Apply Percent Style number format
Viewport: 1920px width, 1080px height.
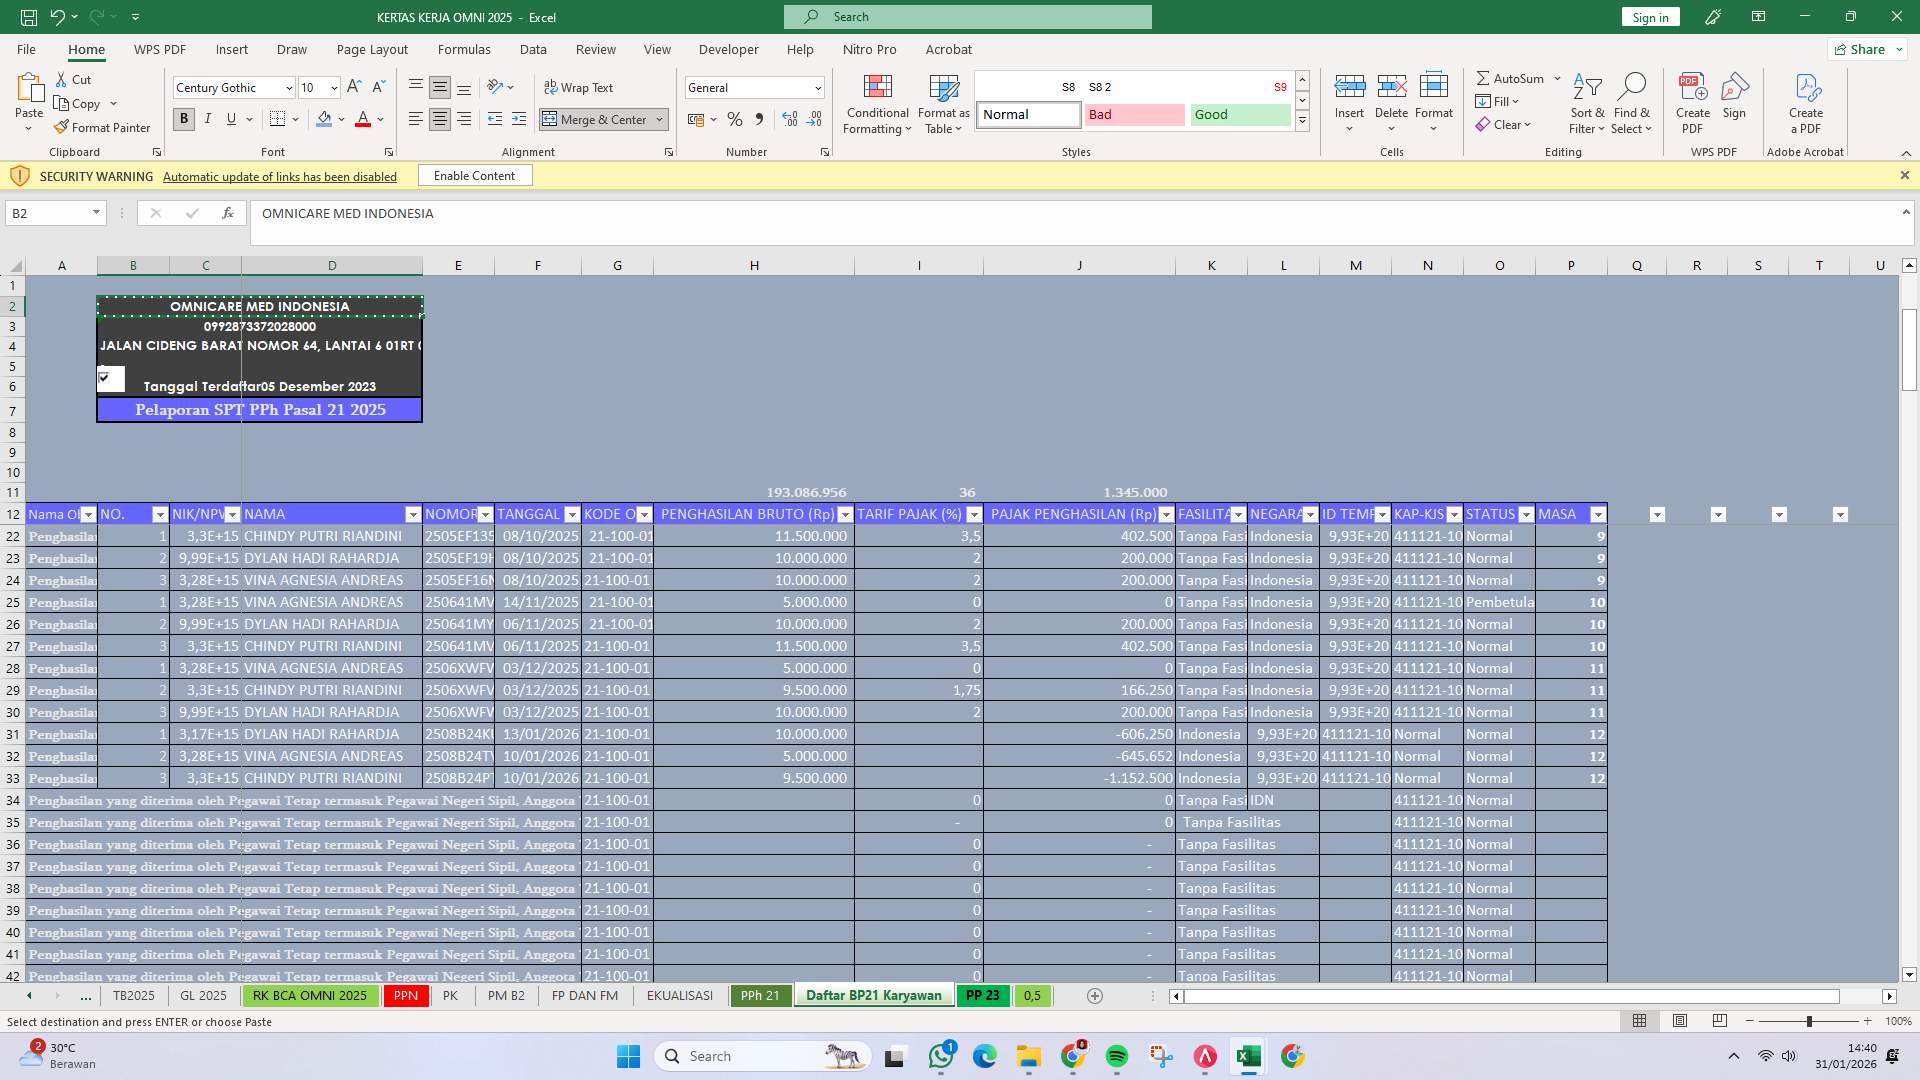(x=735, y=119)
